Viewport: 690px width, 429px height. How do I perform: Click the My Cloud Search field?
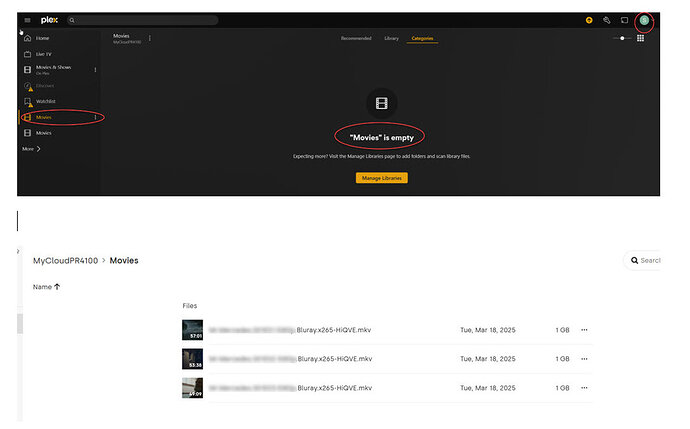tap(642, 260)
